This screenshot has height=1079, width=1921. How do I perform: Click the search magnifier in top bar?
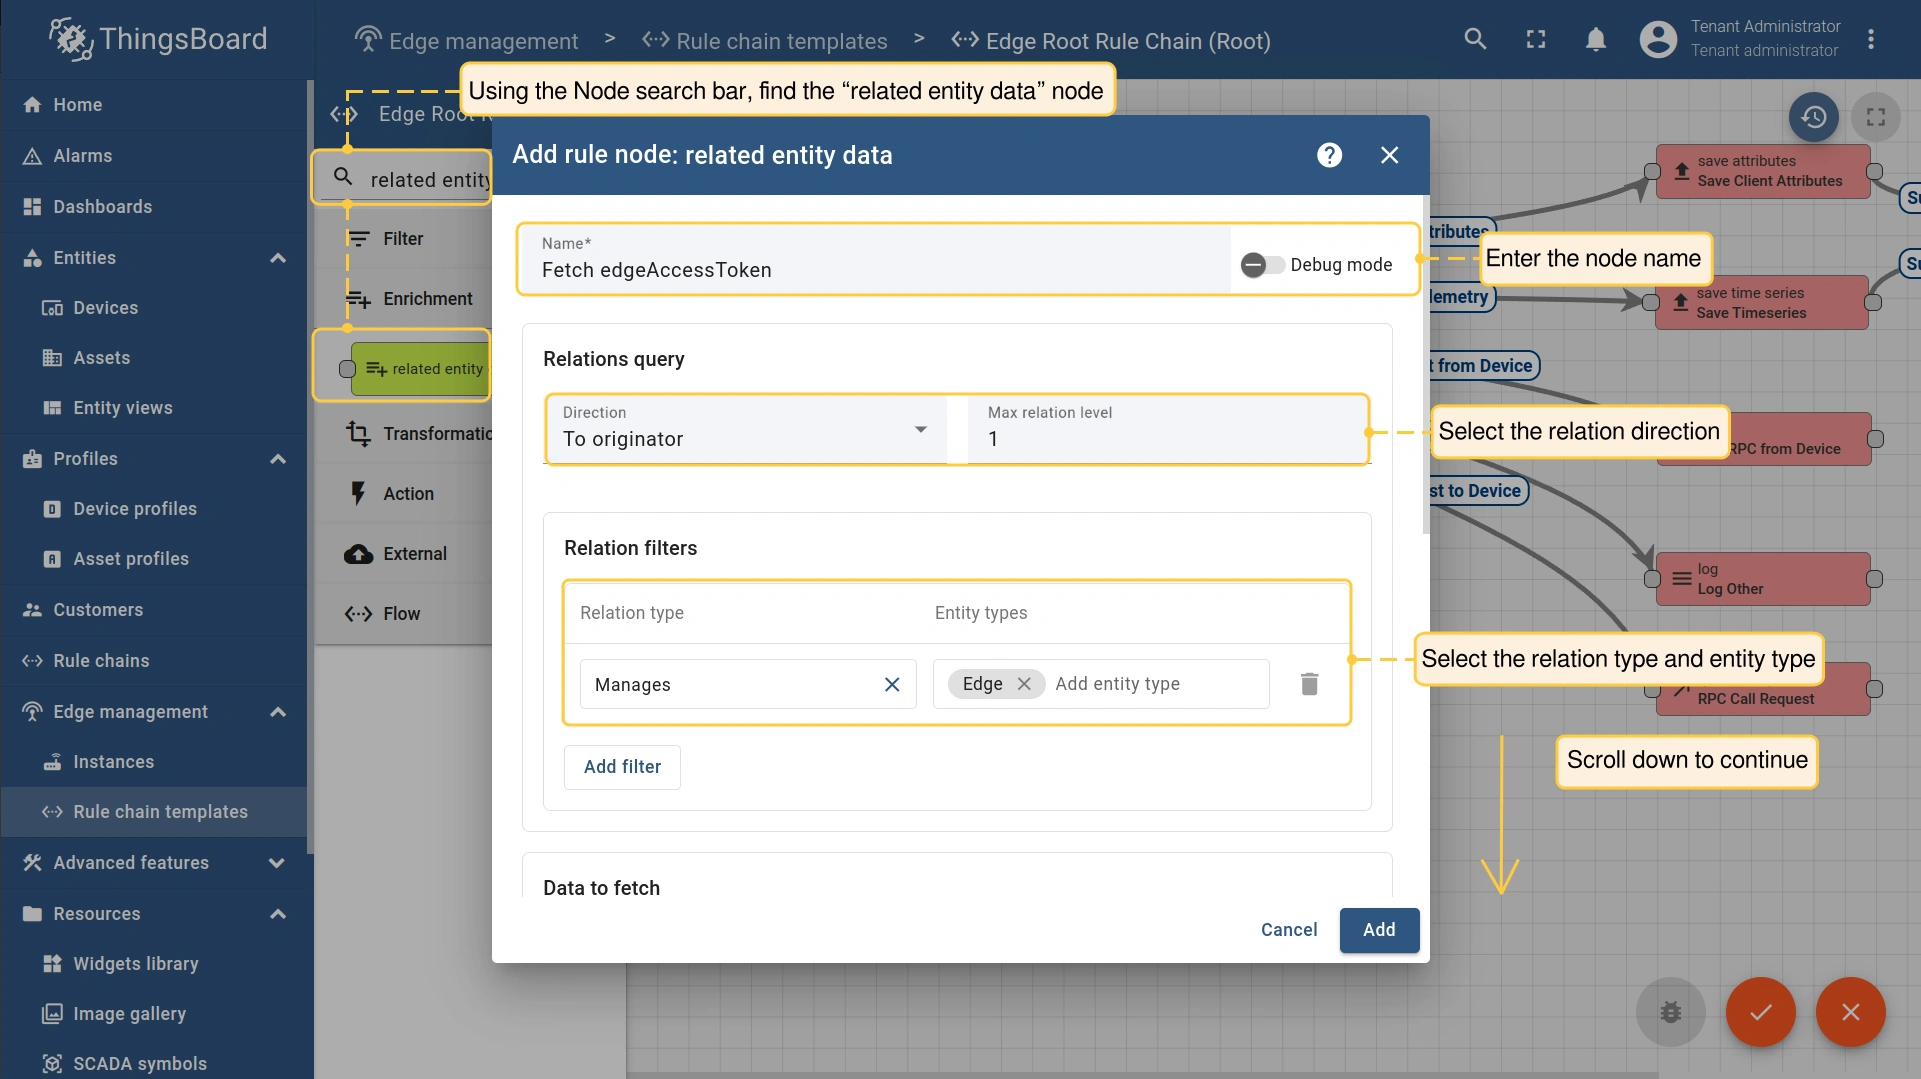[x=1475, y=40]
